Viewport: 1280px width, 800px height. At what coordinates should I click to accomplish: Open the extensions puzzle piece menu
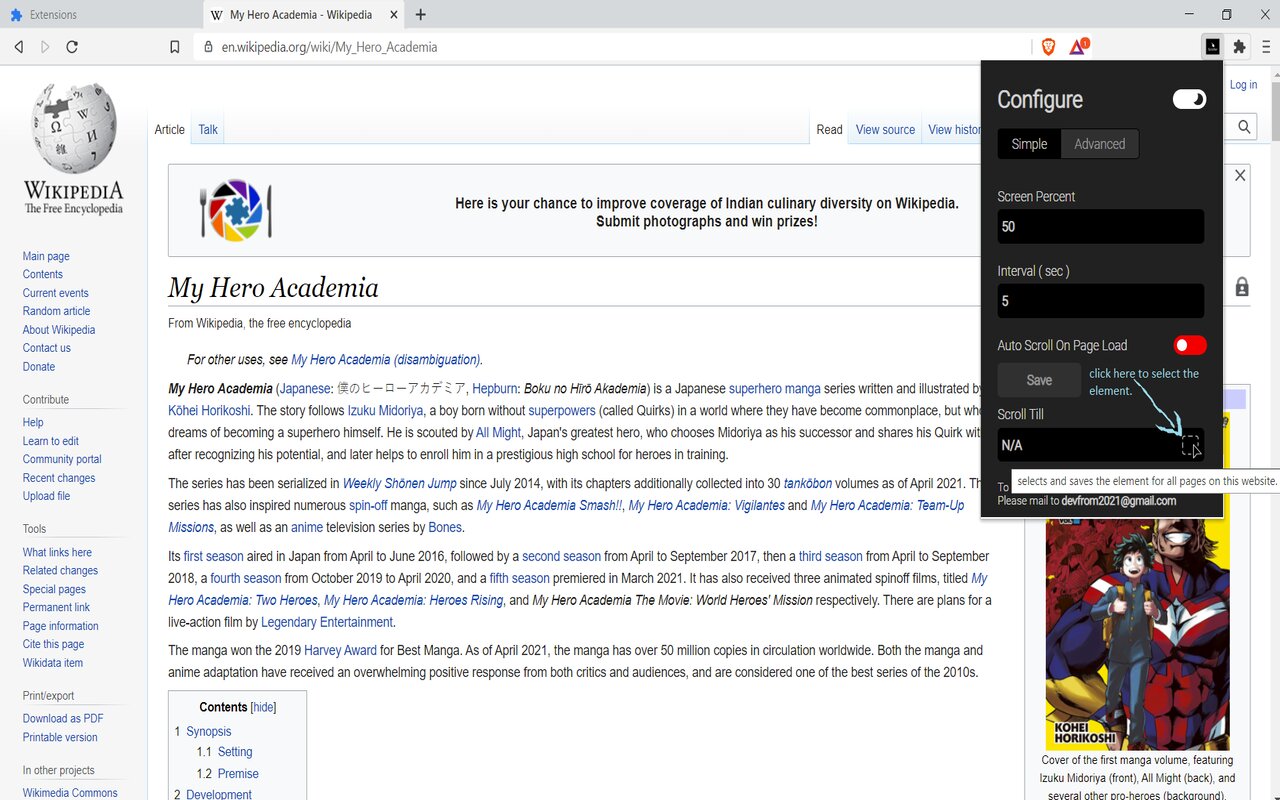pos(1240,46)
